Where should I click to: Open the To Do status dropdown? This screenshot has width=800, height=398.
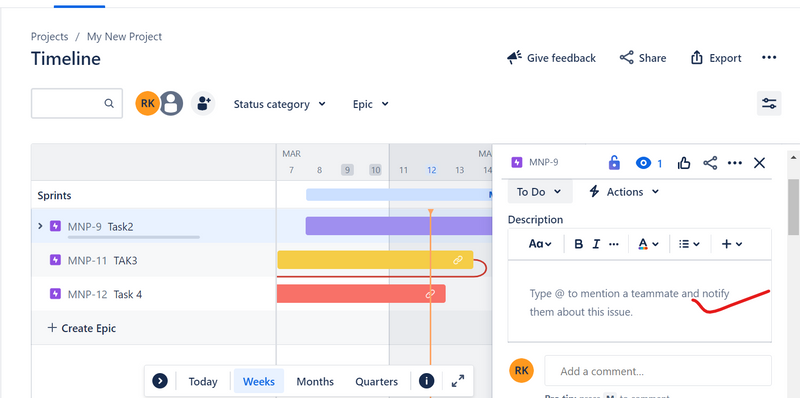point(540,192)
